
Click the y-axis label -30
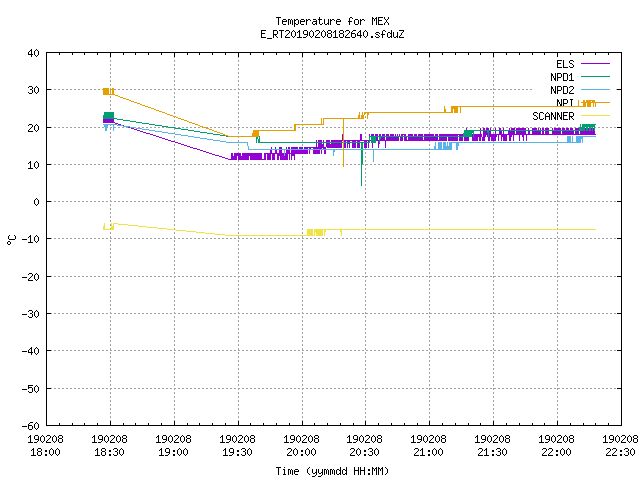[31, 314]
